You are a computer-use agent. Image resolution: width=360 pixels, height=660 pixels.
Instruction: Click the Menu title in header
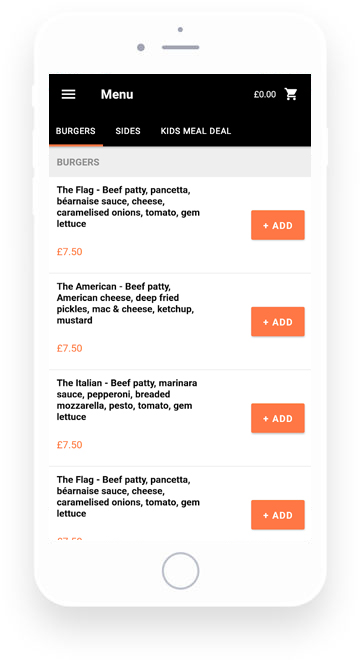tap(117, 94)
